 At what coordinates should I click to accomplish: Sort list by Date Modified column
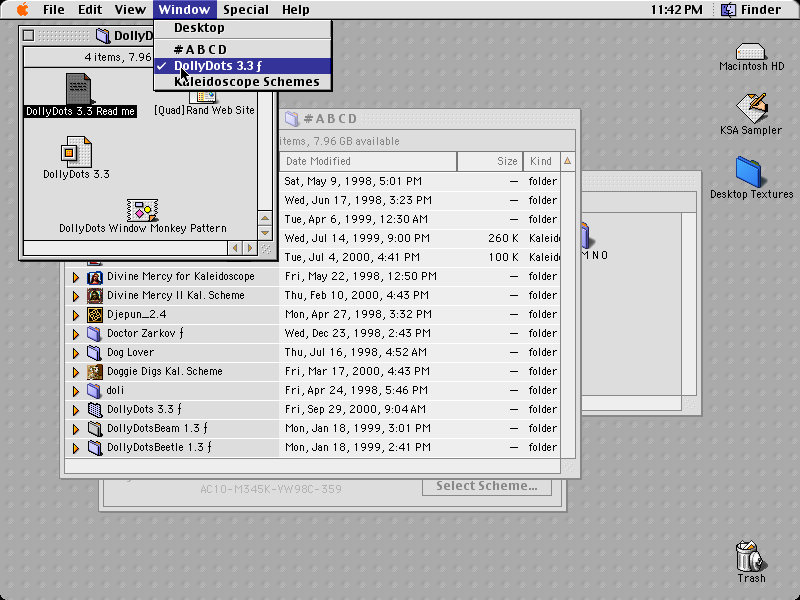[368, 161]
